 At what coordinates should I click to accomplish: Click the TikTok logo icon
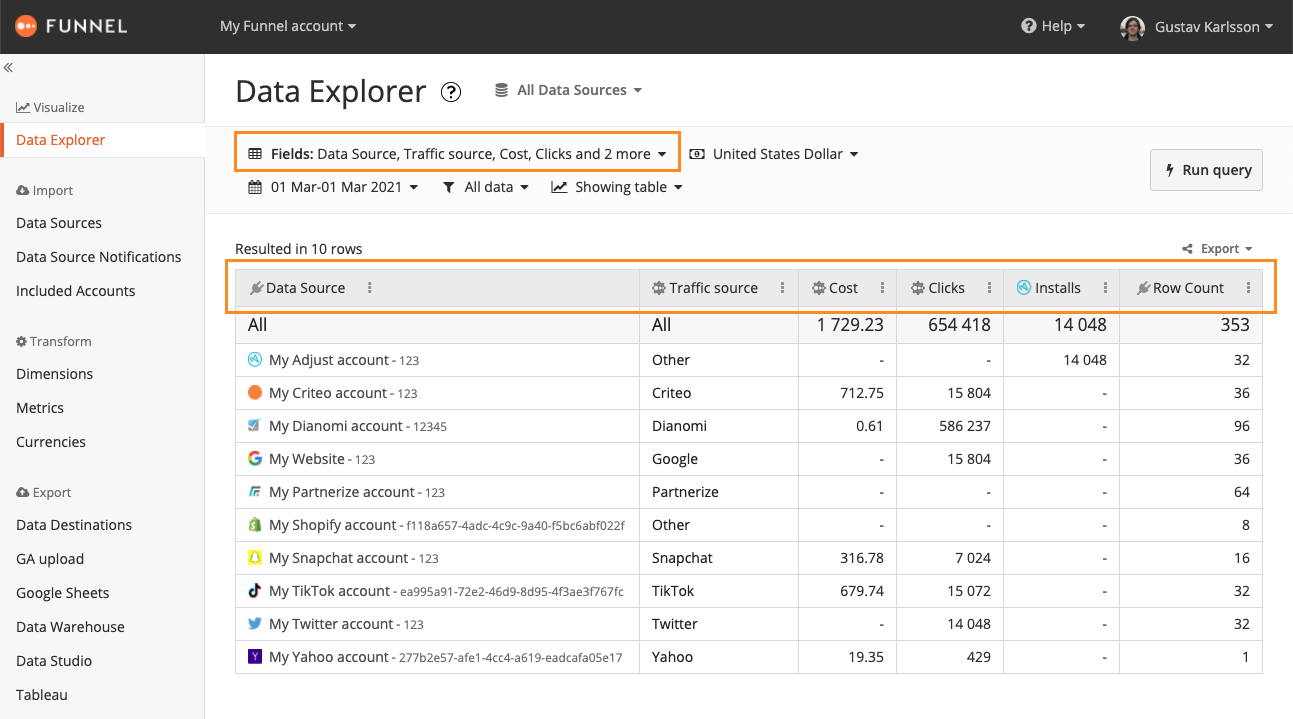(x=255, y=591)
